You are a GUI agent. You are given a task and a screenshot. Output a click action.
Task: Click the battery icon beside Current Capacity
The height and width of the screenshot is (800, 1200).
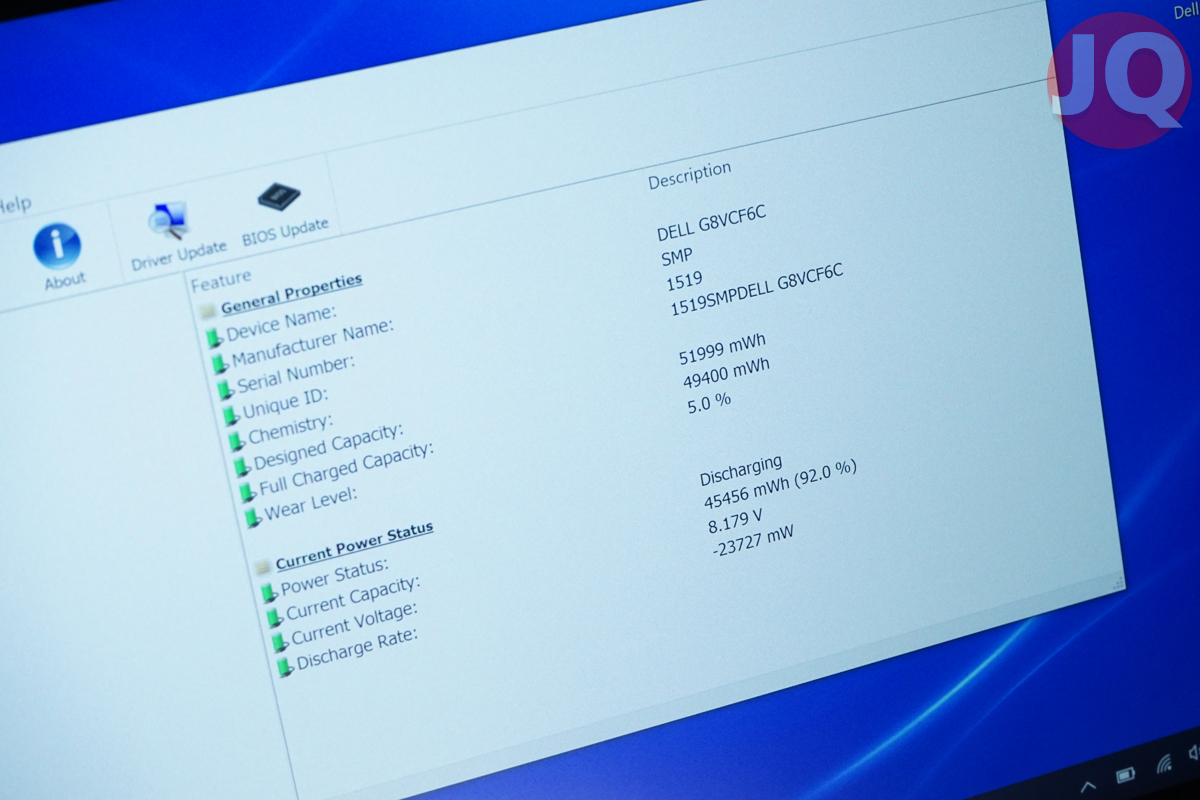tap(274, 617)
